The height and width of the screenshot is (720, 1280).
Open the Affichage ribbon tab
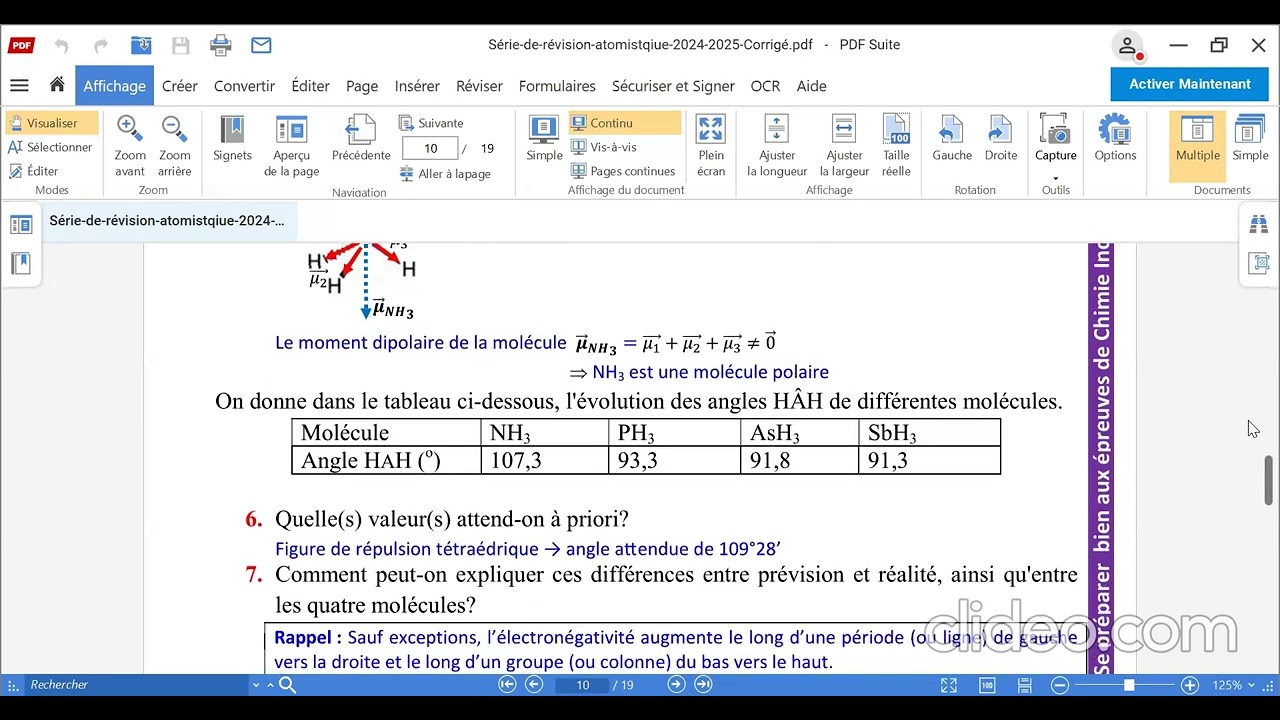pyautogui.click(x=114, y=86)
